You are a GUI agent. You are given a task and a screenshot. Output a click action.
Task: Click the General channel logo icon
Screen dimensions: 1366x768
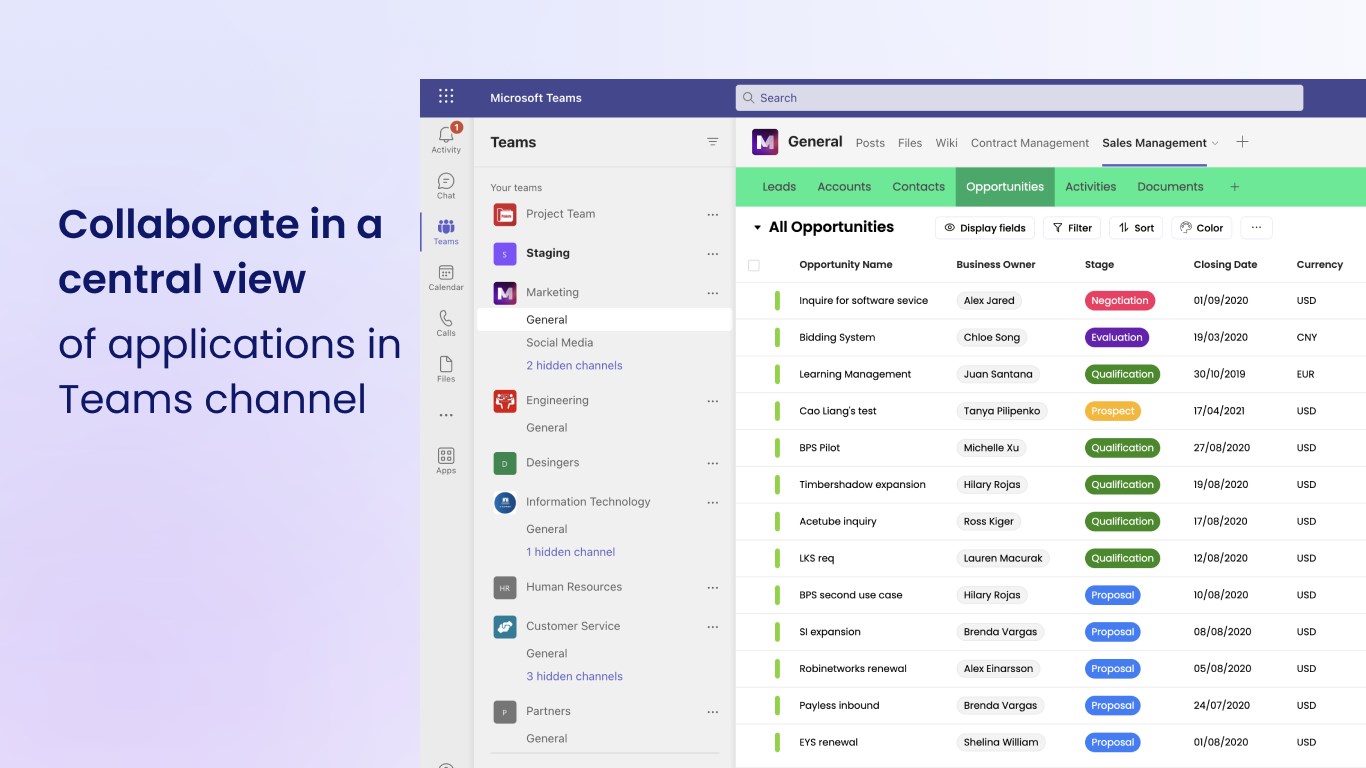(765, 142)
